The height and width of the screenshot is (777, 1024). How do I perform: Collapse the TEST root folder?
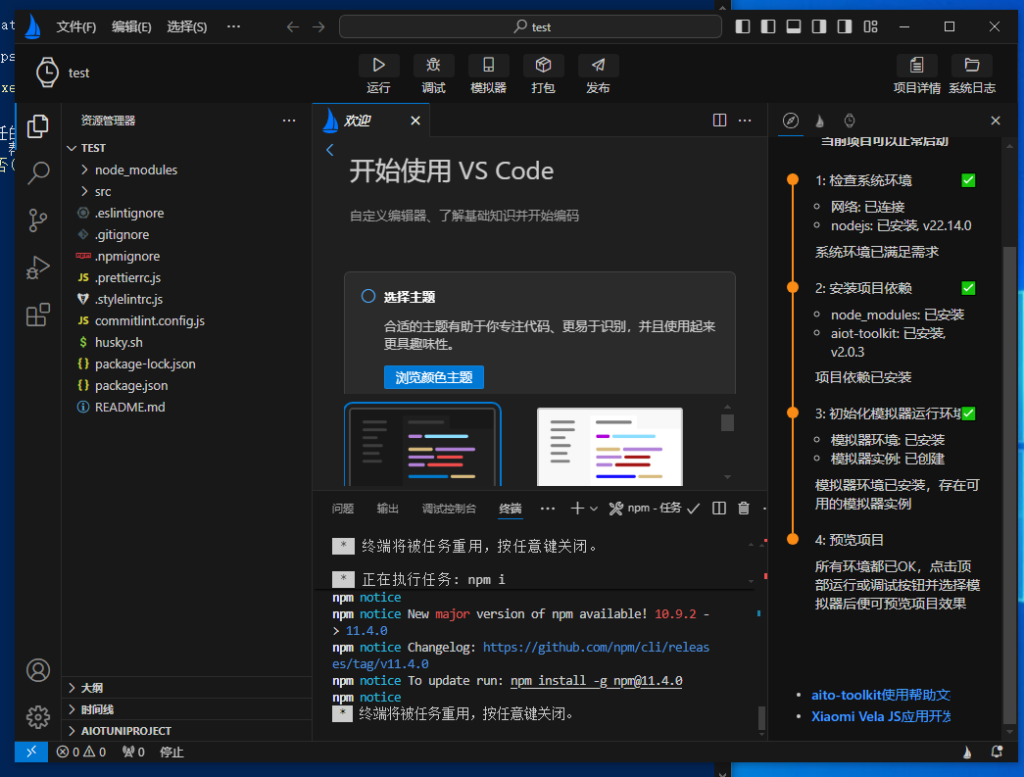186,148
